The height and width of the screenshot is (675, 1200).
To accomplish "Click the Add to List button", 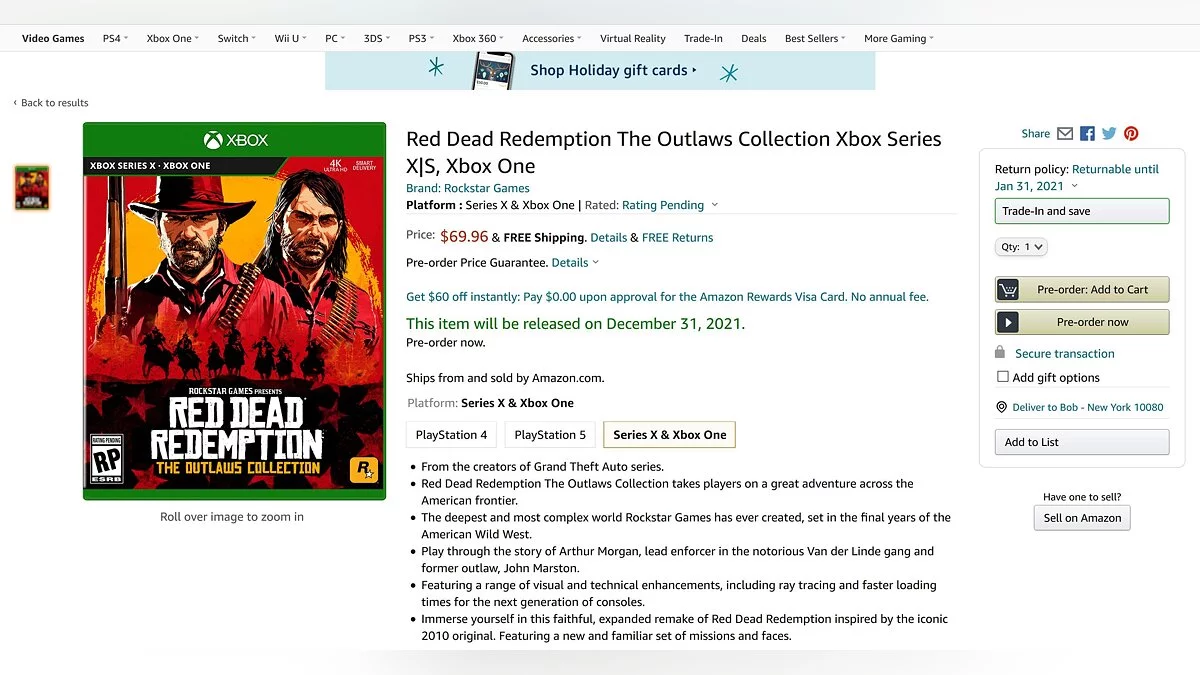I will tap(1081, 442).
